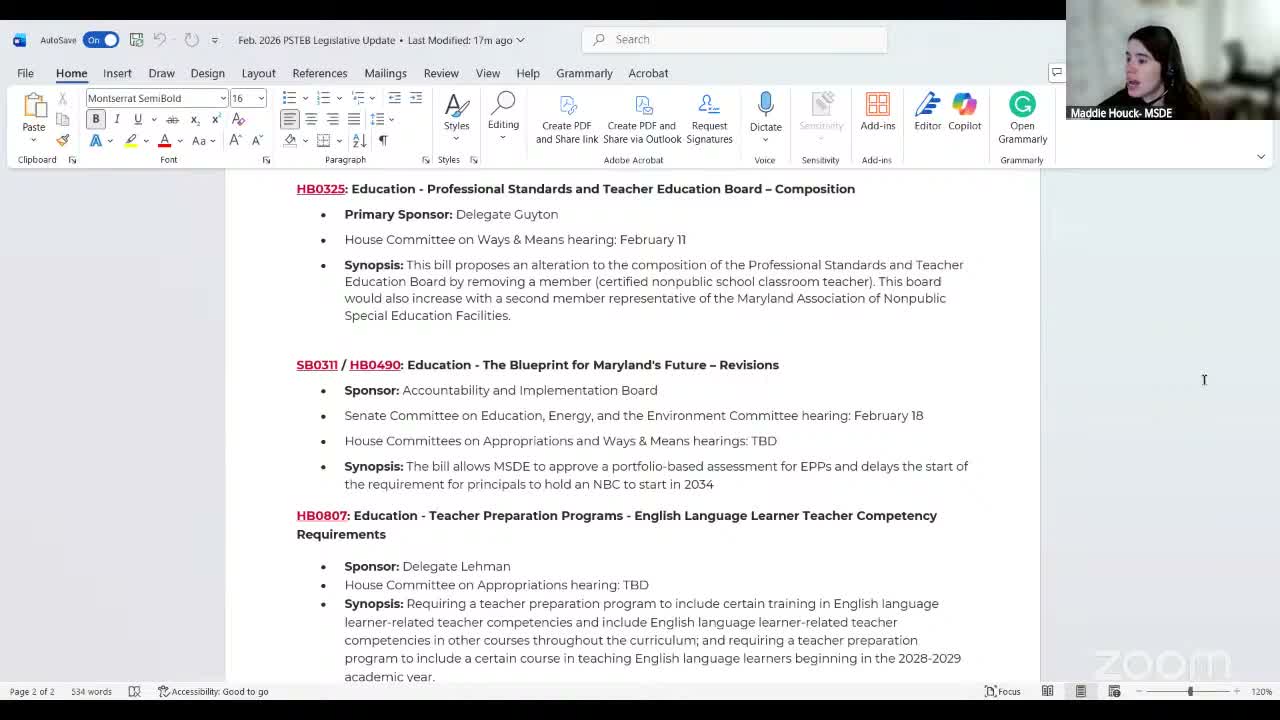Open the File menu
Viewport: 1280px width, 720px height.
coord(25,73)
